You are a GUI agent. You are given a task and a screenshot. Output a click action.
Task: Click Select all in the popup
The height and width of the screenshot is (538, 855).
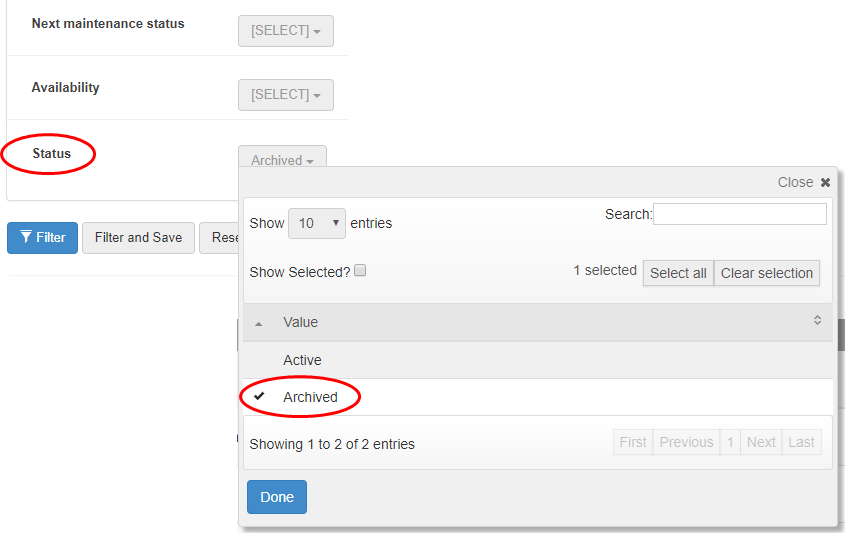click(x=678, y=273)
